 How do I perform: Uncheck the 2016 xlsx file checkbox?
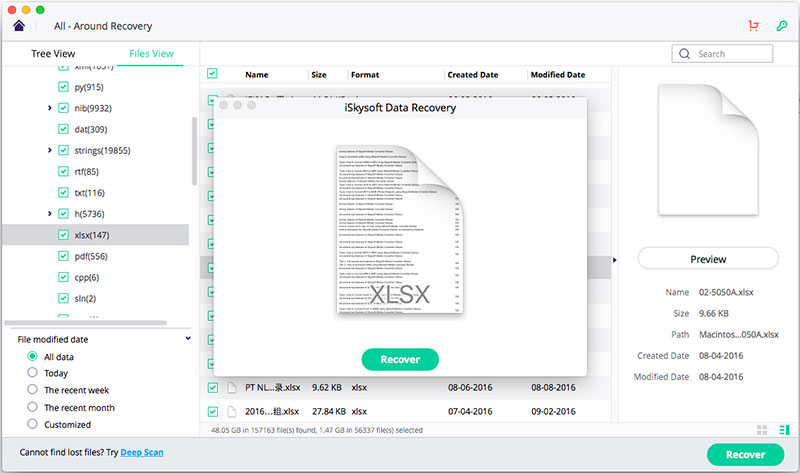point(213,412)
